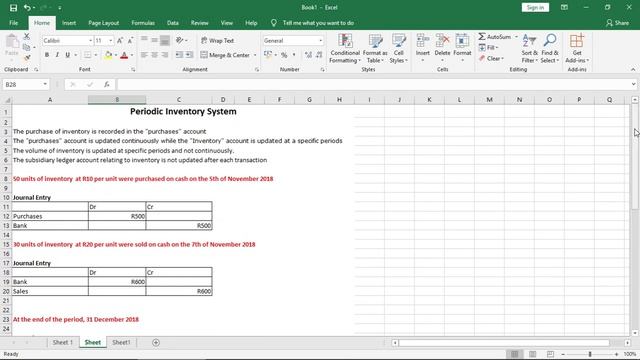The height and width of the screenshot is (360, 640).
Task: Open Conditional Formatting
Action: click(x=345, y=49)
